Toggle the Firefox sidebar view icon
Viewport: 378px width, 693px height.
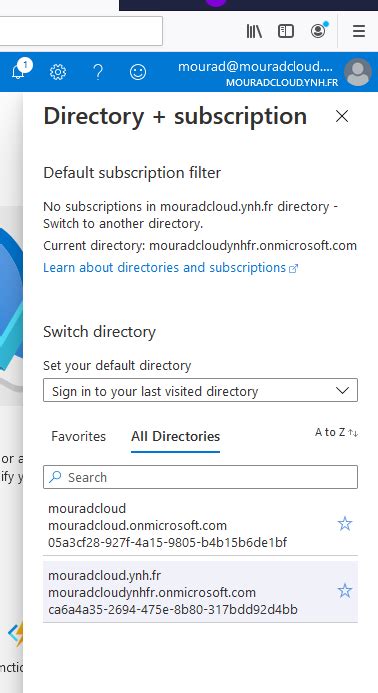tap(286, 31)
